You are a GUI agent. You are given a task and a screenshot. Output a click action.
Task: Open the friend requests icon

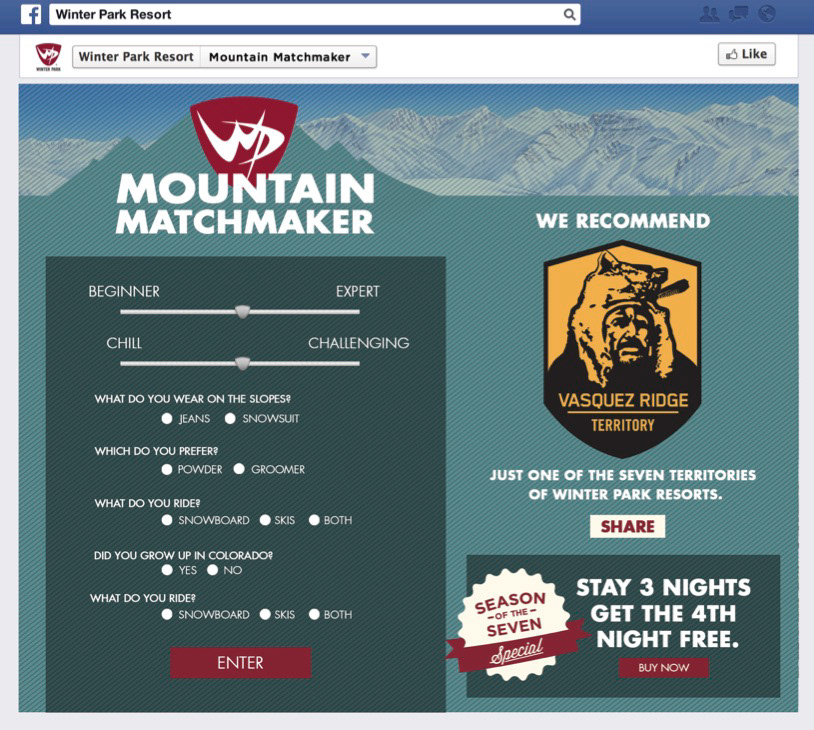coord(710,14)
